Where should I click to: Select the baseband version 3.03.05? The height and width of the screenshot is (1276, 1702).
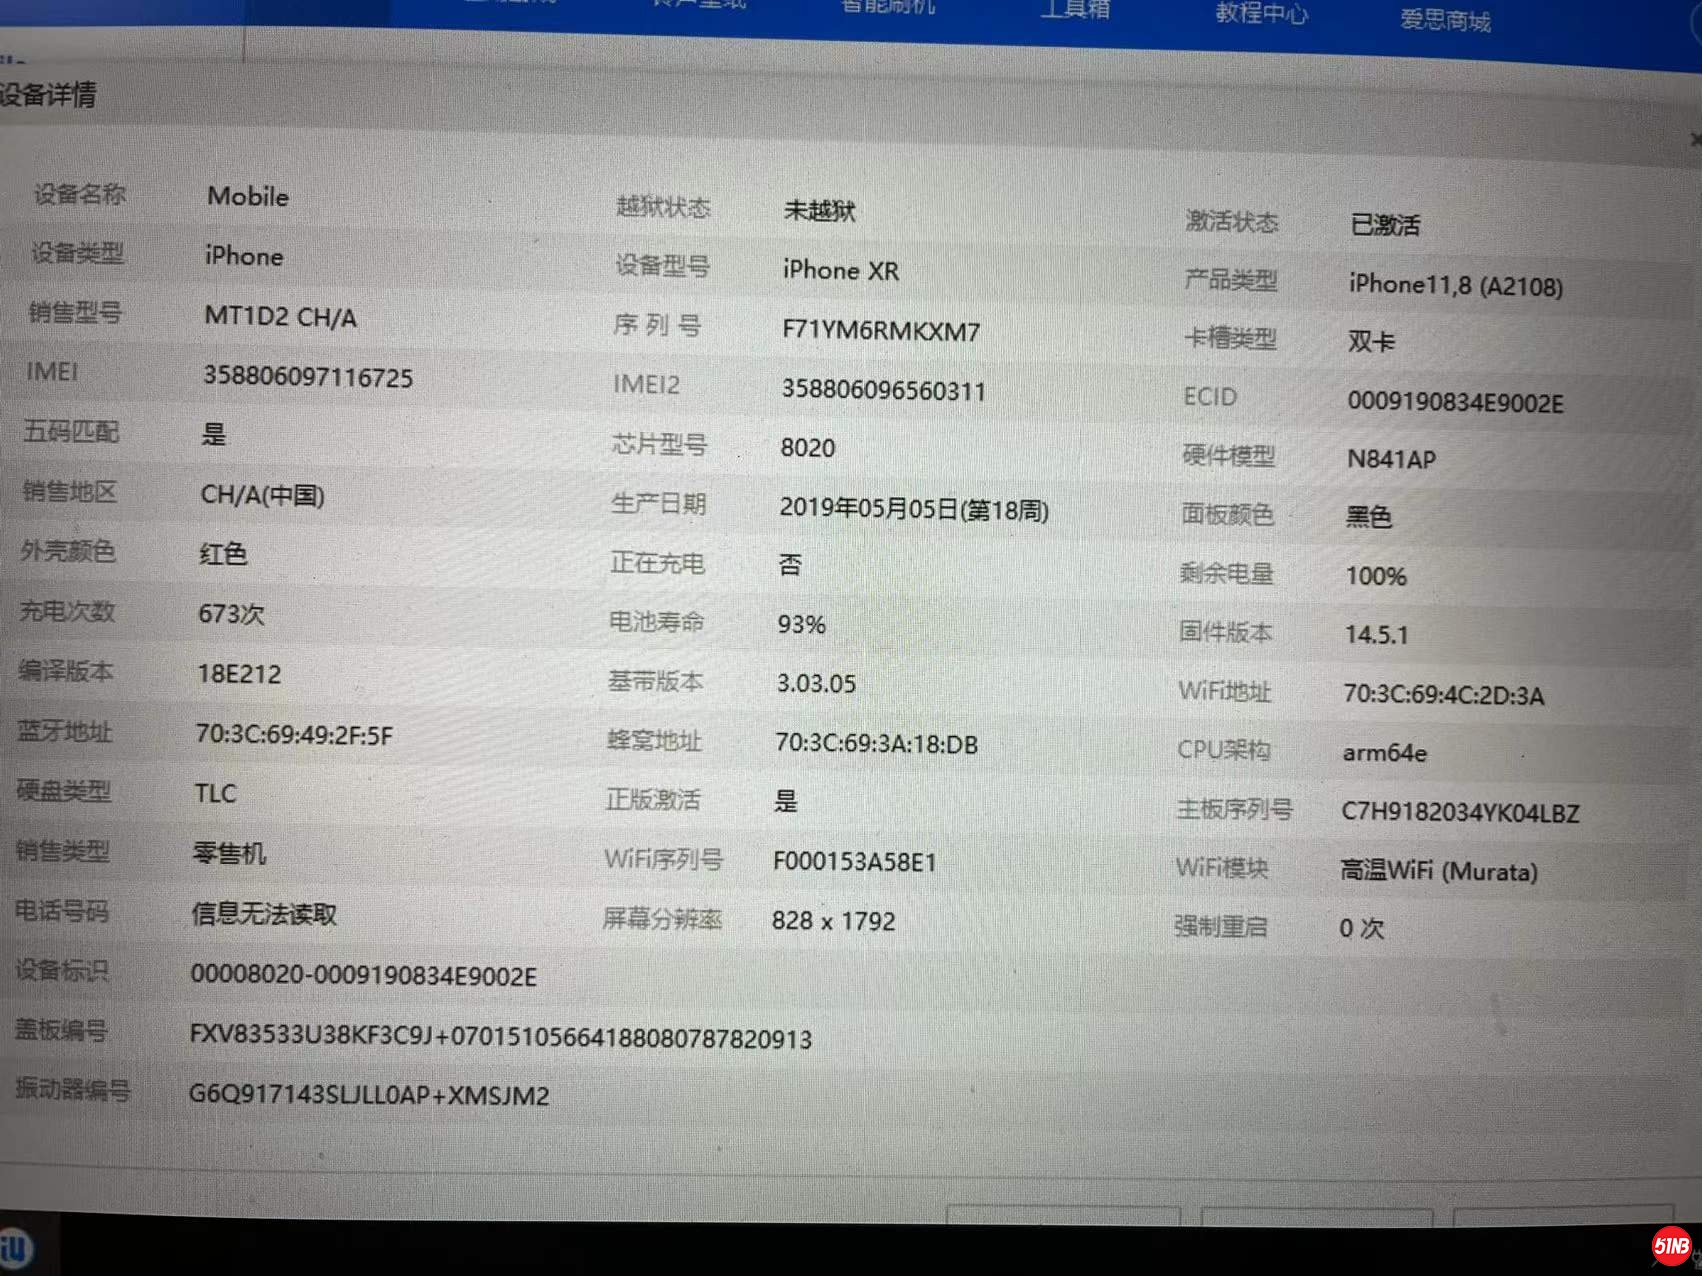coord(816,684)
